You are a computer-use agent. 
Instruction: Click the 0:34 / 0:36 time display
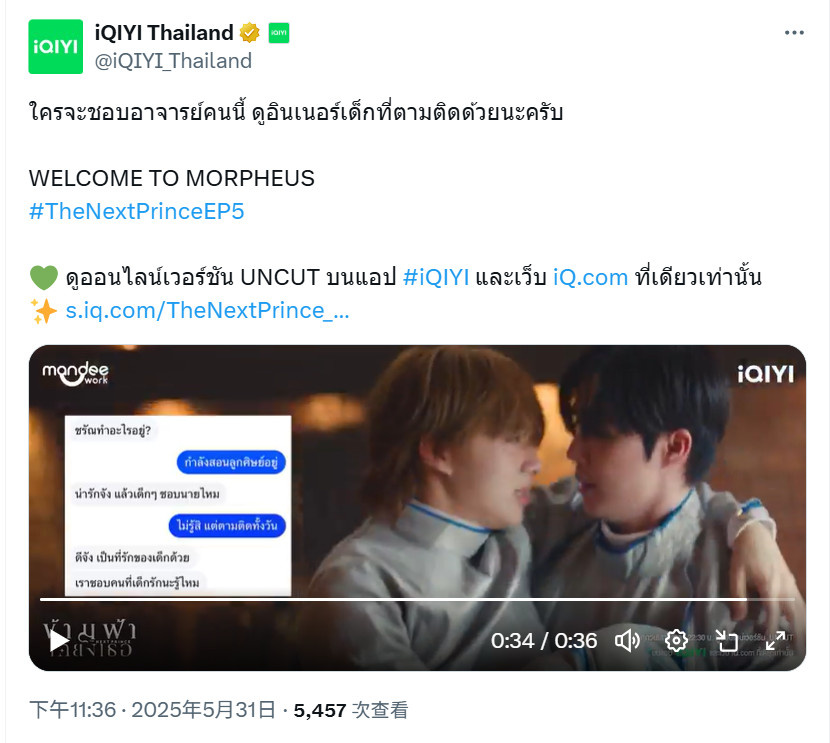(544, 641)
